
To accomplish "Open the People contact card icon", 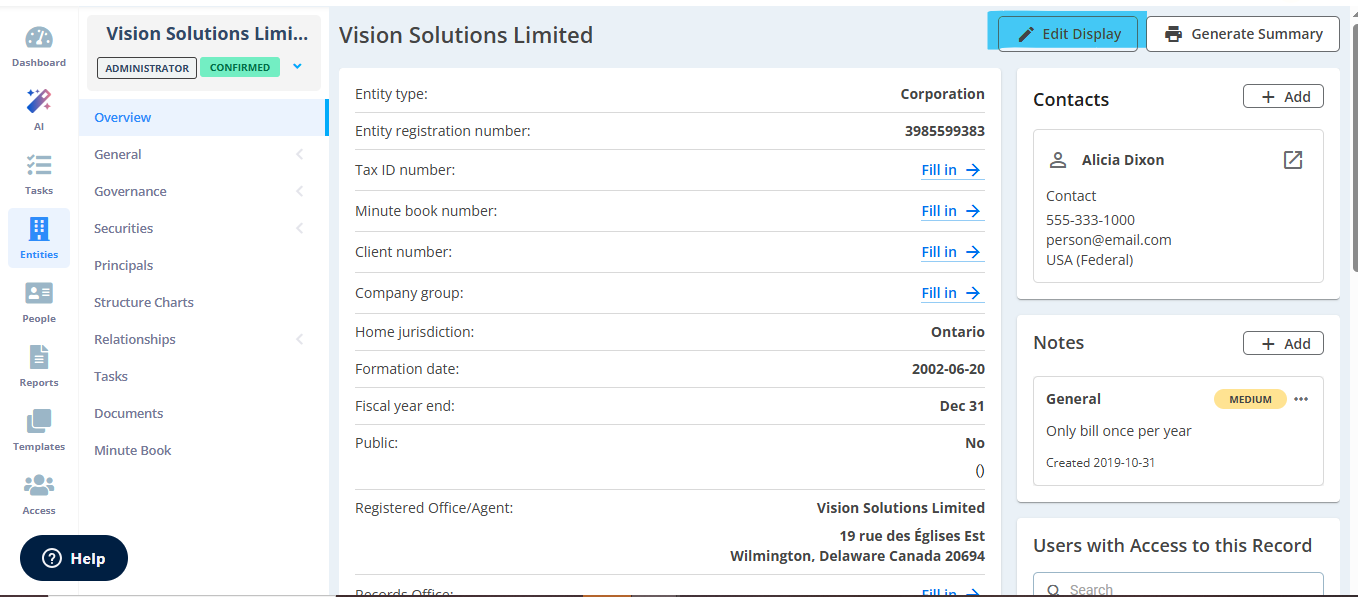I will 39,293.
